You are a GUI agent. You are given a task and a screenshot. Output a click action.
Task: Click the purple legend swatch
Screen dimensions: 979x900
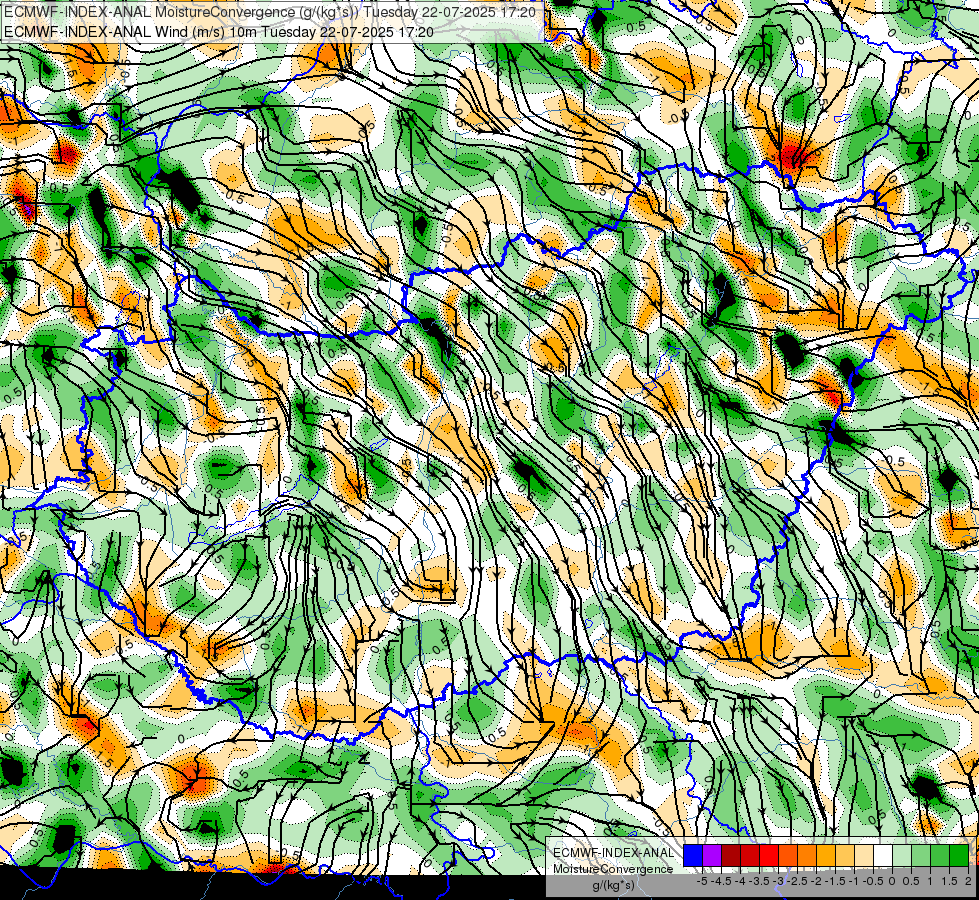coord(712,856)
